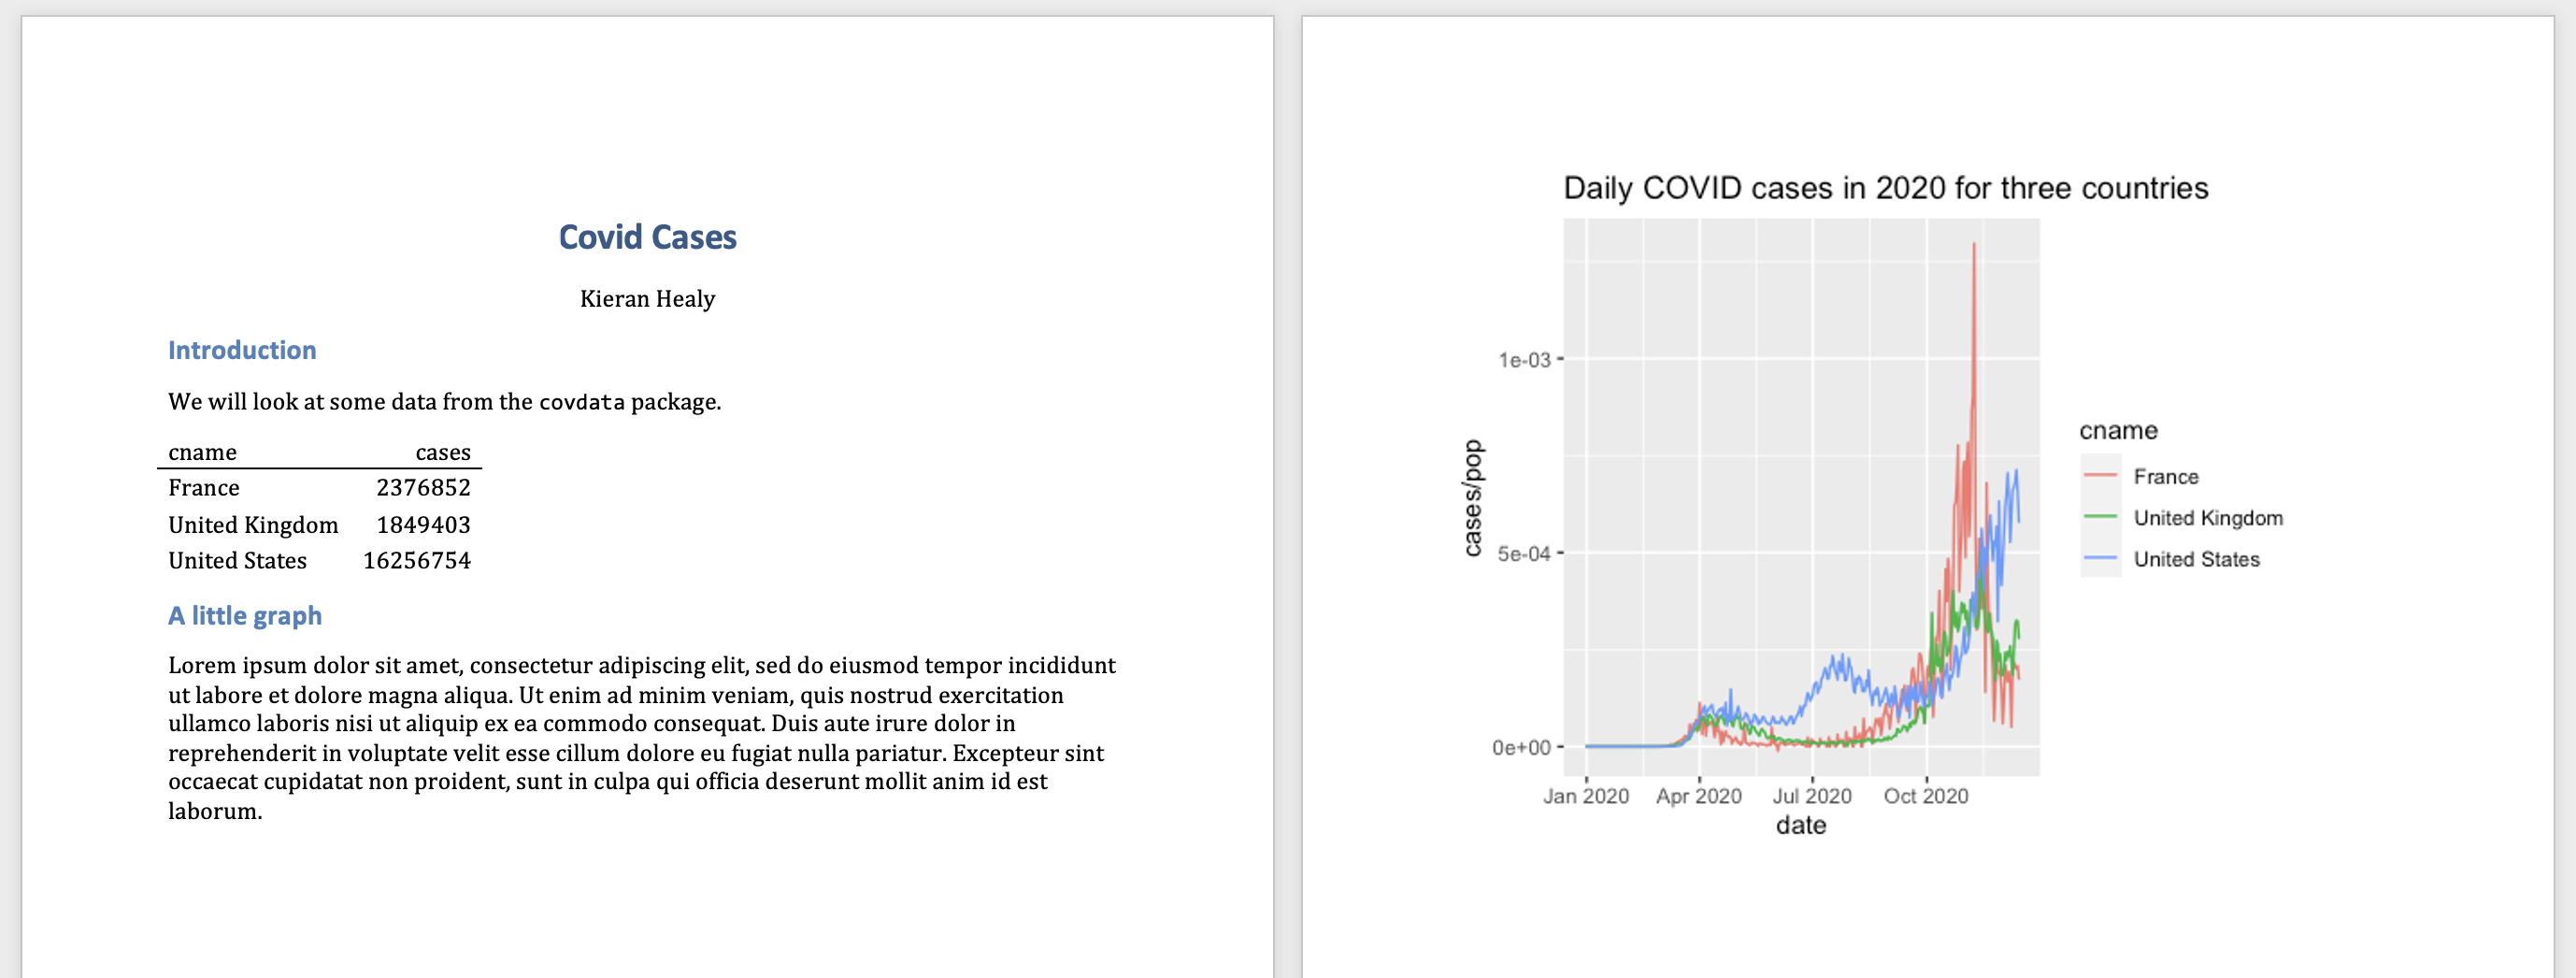Click the United States blue legend swatch
The width and height of the screenshot is (2576, 978).
click(x=2101, y=558)
